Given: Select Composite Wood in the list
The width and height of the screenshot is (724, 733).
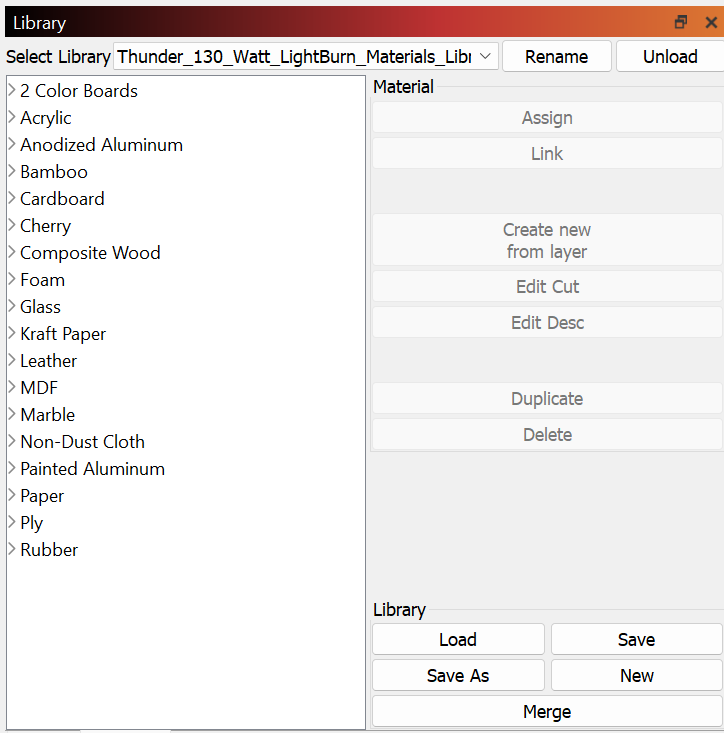Looking at the screenshot, I should 90,253.
